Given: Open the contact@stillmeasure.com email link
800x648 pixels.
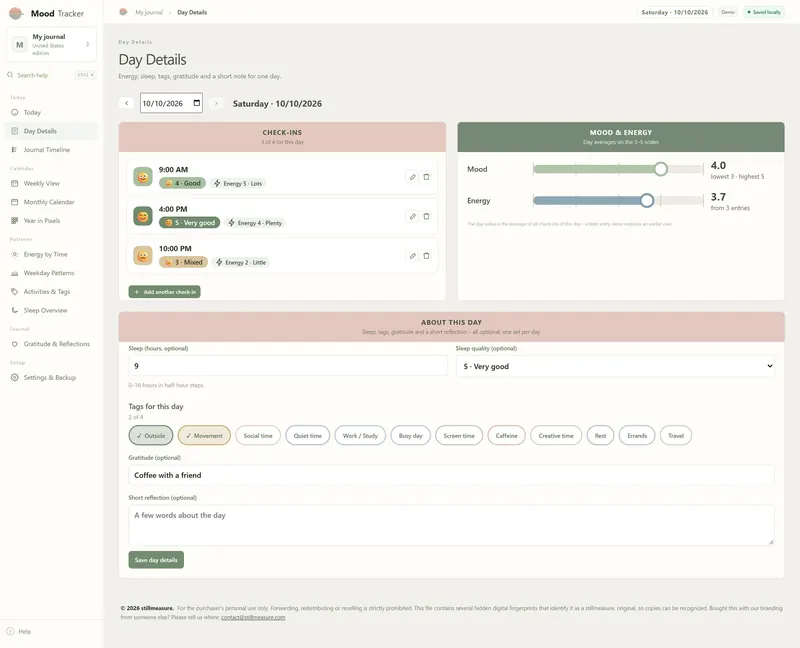Looking at the screenshot, I should click(x=253, y=617).
